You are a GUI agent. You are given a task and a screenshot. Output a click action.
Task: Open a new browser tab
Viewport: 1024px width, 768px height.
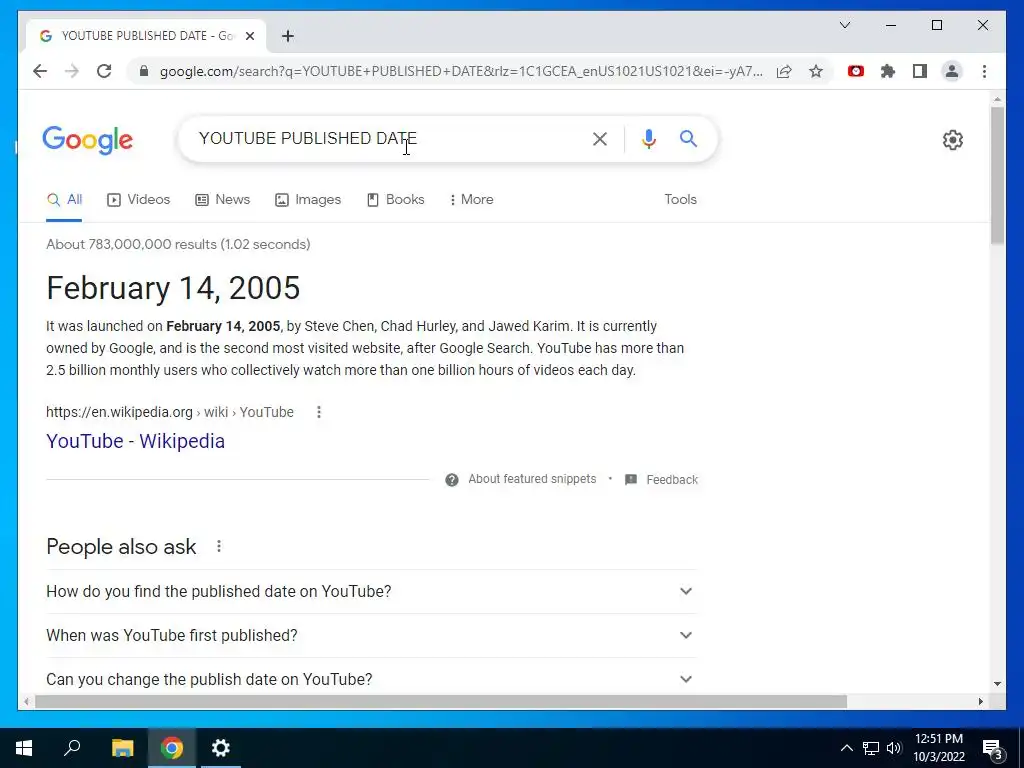pyautogui.click(x=287, y=36)
